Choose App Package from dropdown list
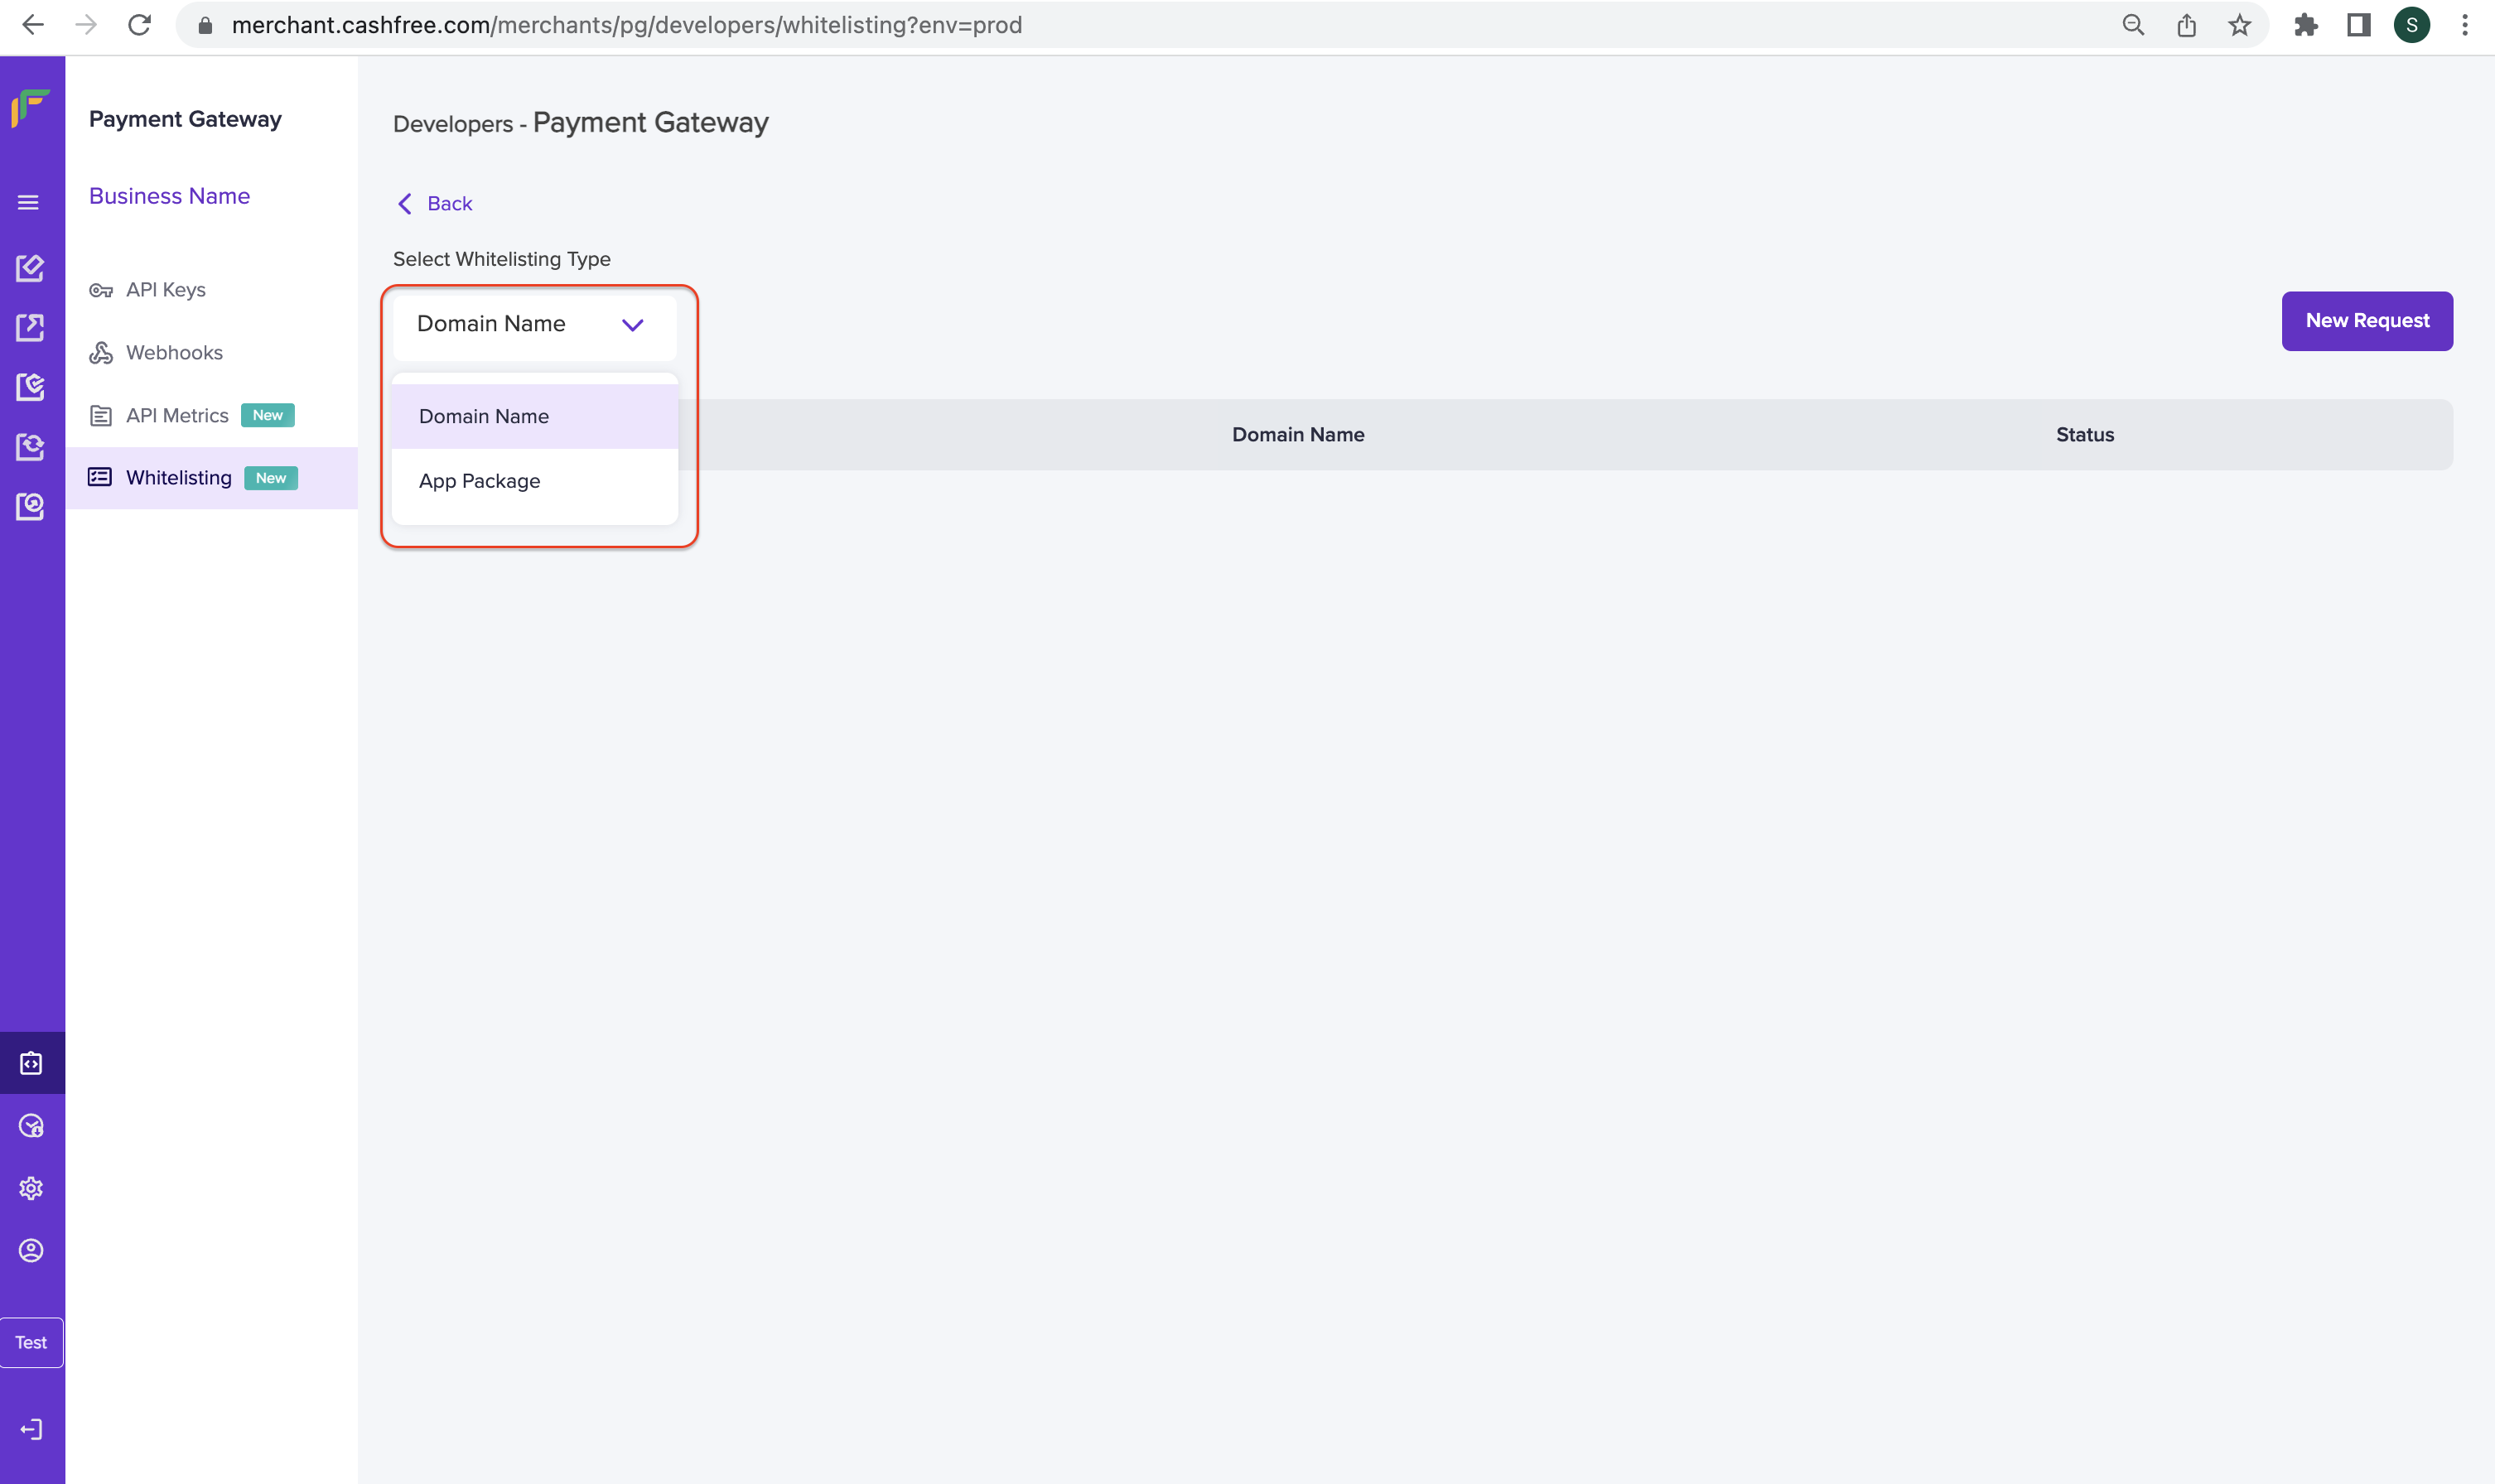The image size is (2495, 1484). click(535, 481)
